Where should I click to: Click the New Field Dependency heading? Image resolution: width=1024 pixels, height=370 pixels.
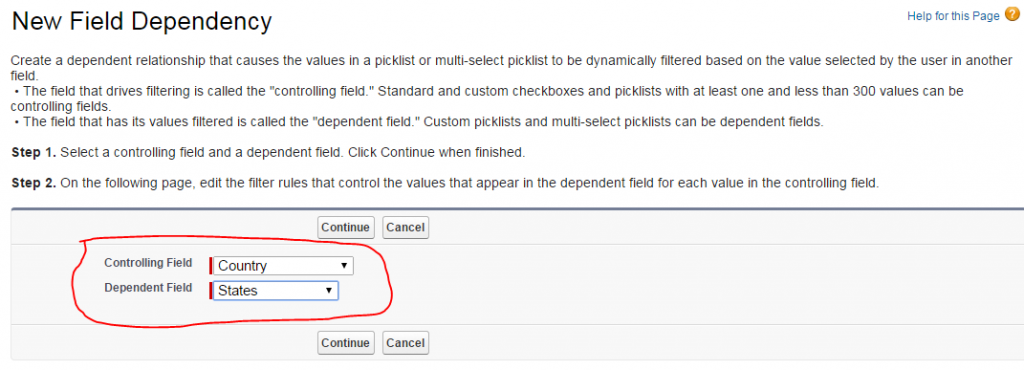pos(142,22)
